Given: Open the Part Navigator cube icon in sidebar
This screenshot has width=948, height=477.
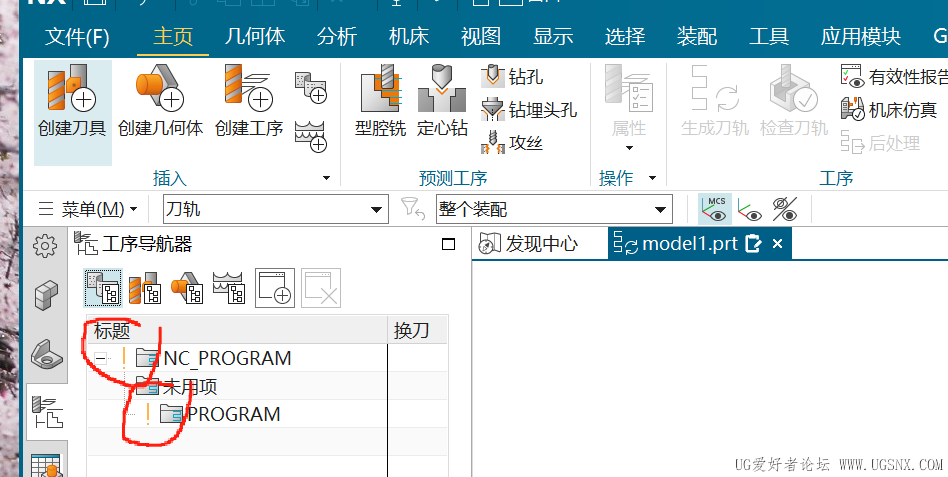Looking at the screenshot, I should click(47, 296).
